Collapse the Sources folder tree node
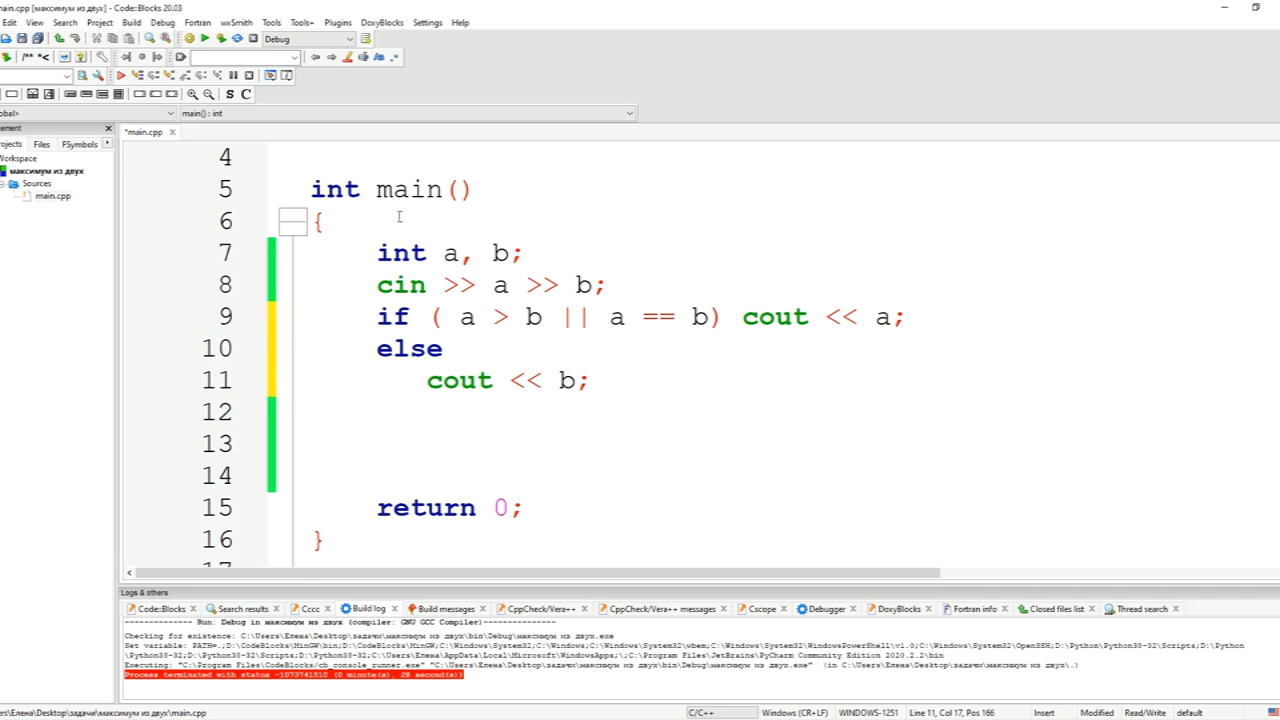 click(3, 184)
